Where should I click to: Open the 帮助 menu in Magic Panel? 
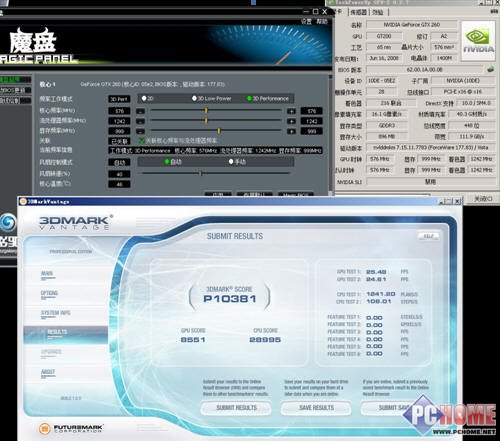tap(322, 22)
